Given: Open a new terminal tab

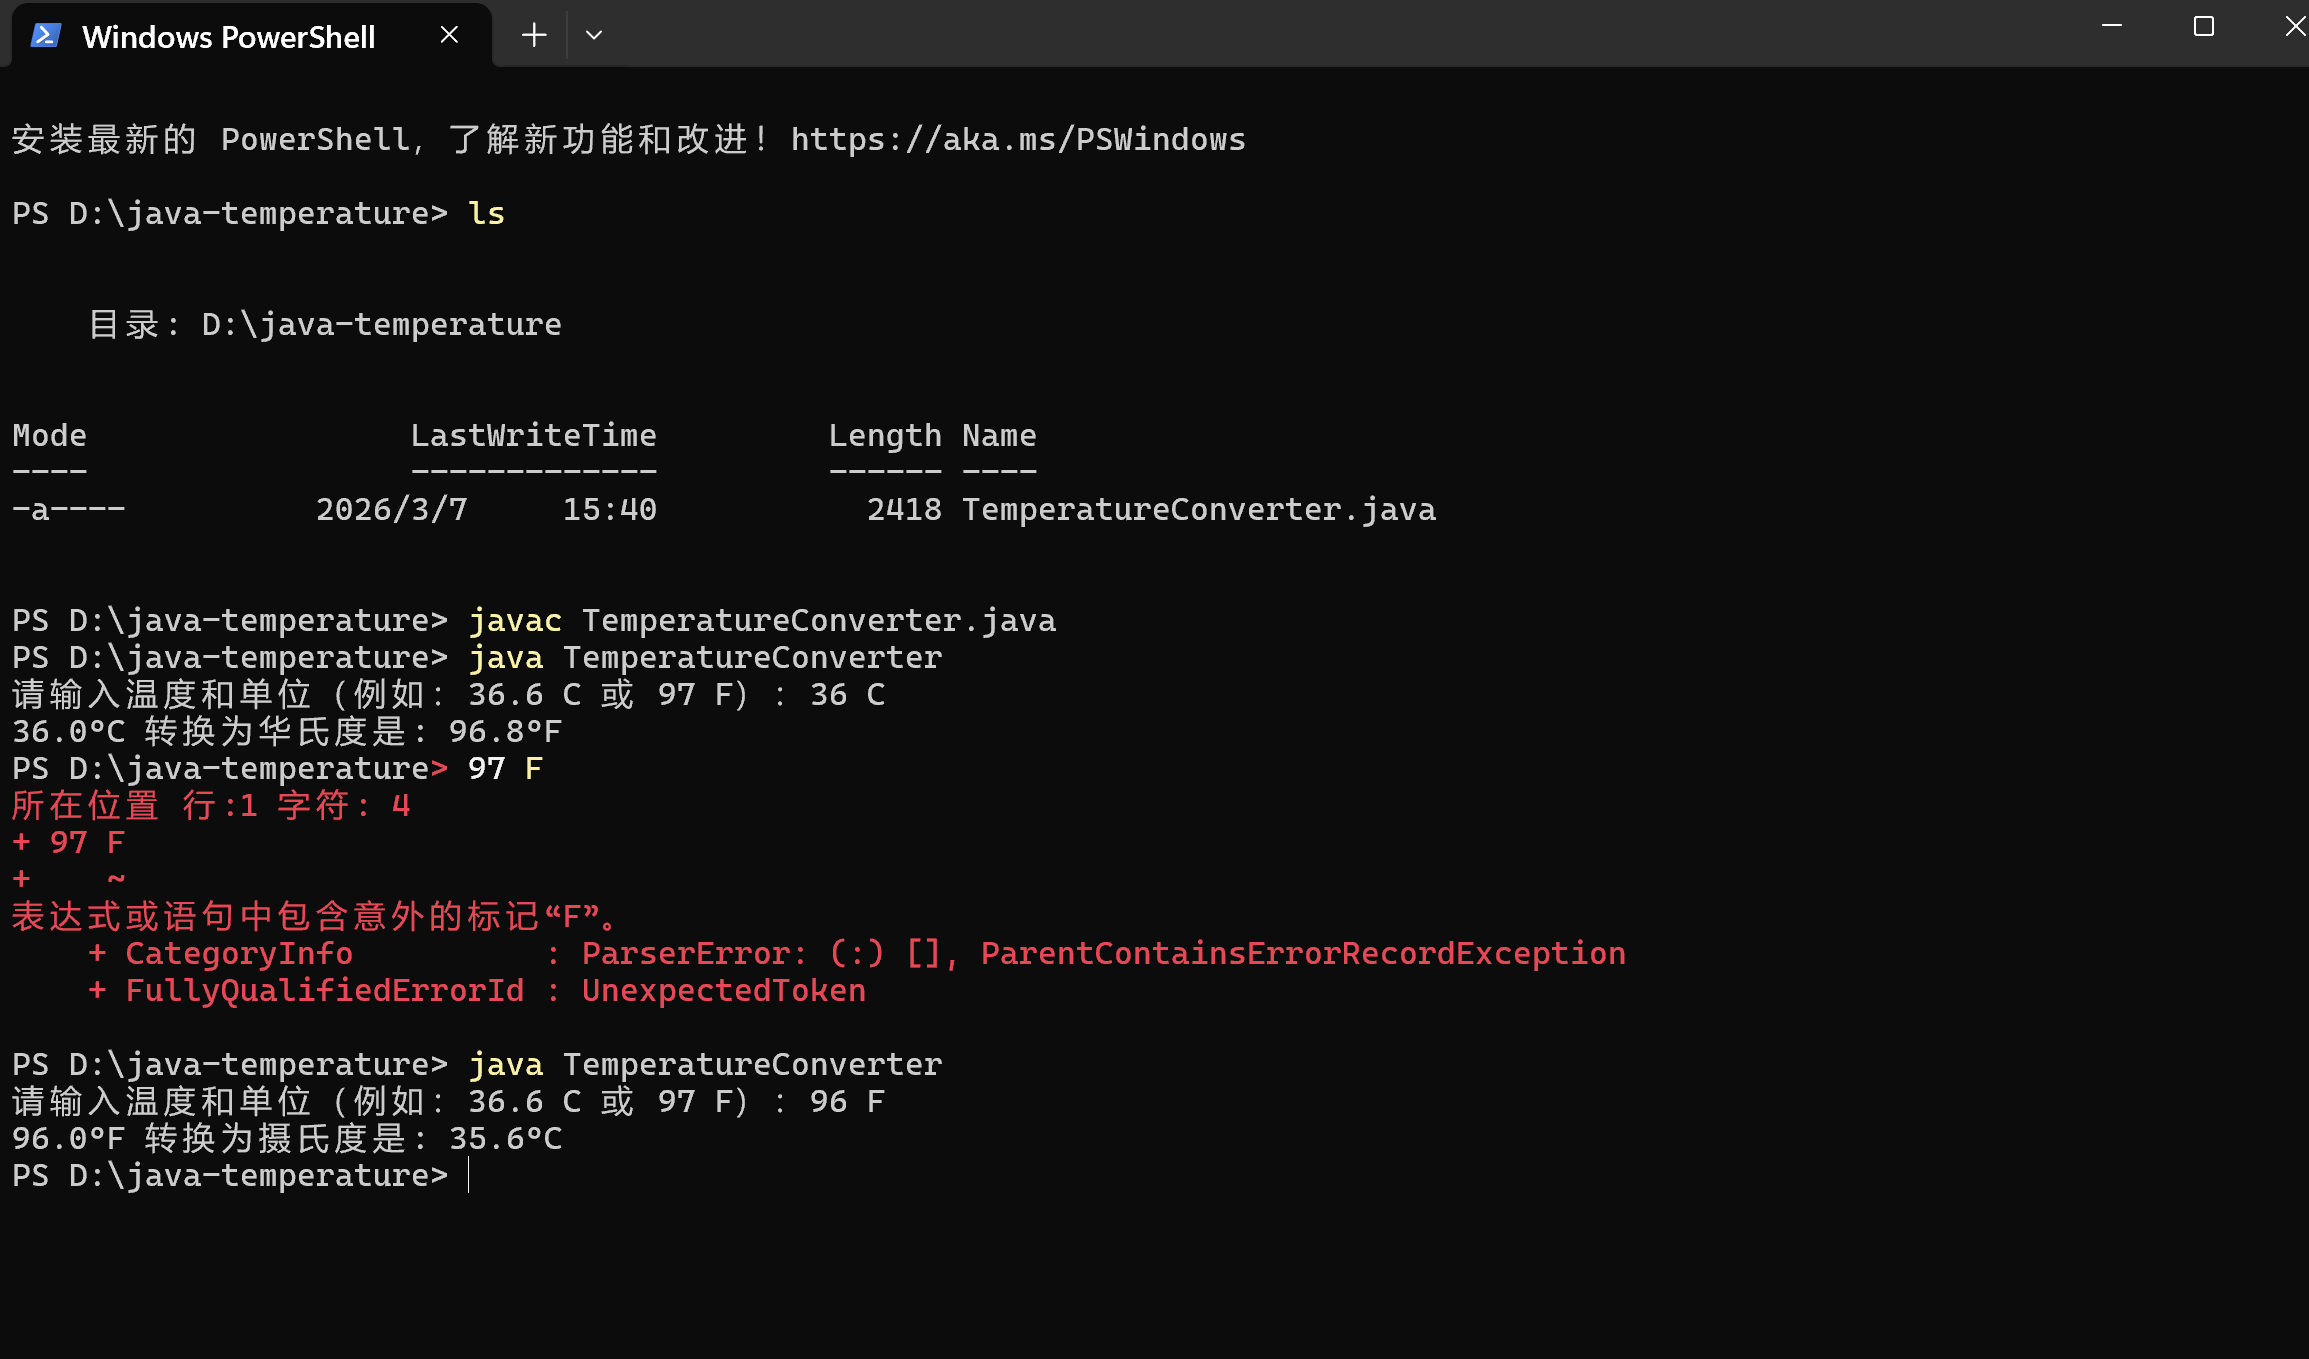Looking at the screenshot, I should pos(534,35).
